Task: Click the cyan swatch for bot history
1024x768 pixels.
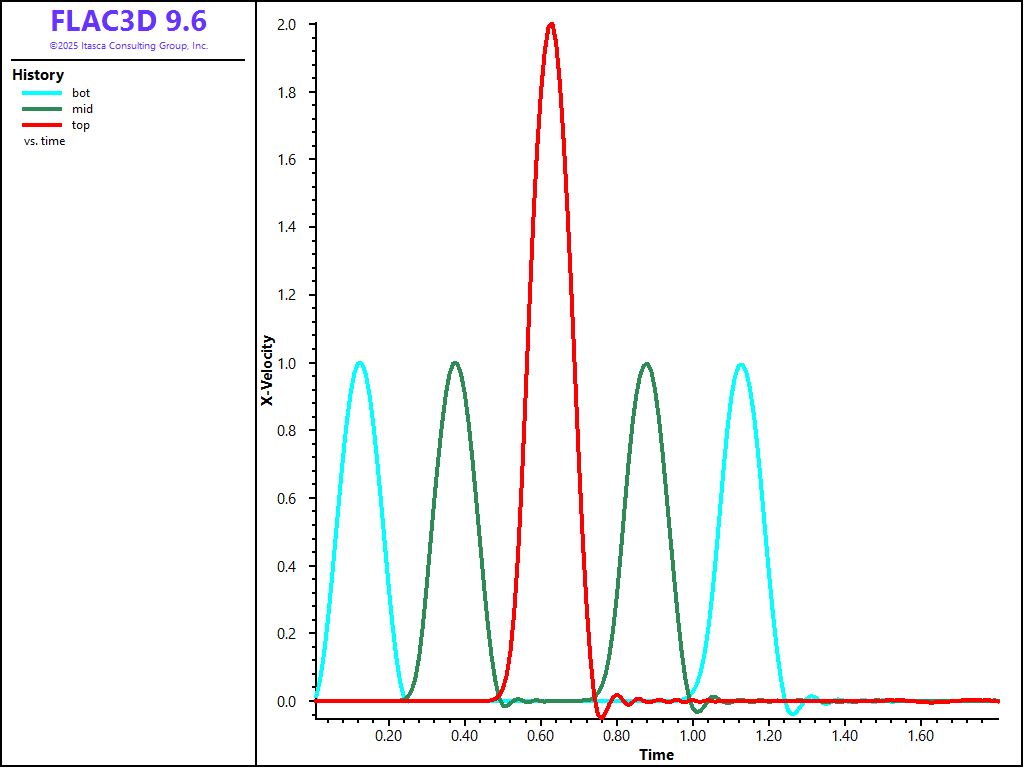Action: click(x=42, y=93)
